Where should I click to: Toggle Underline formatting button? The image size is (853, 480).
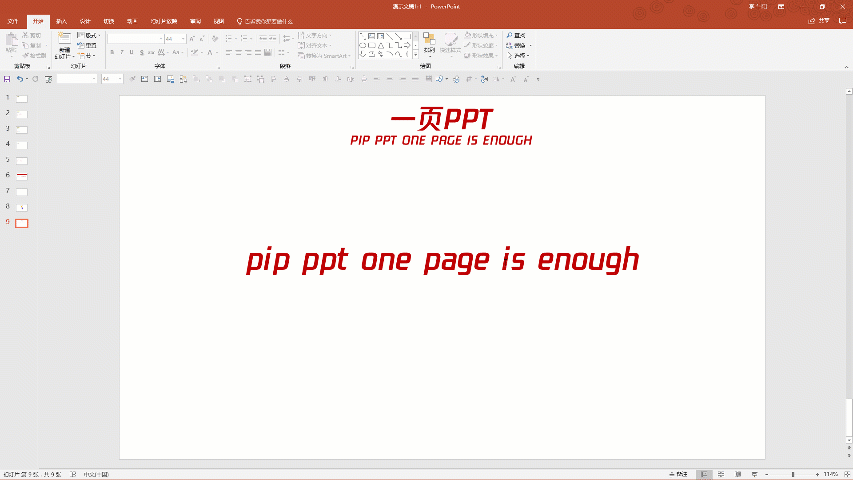(x=131, y=52)
